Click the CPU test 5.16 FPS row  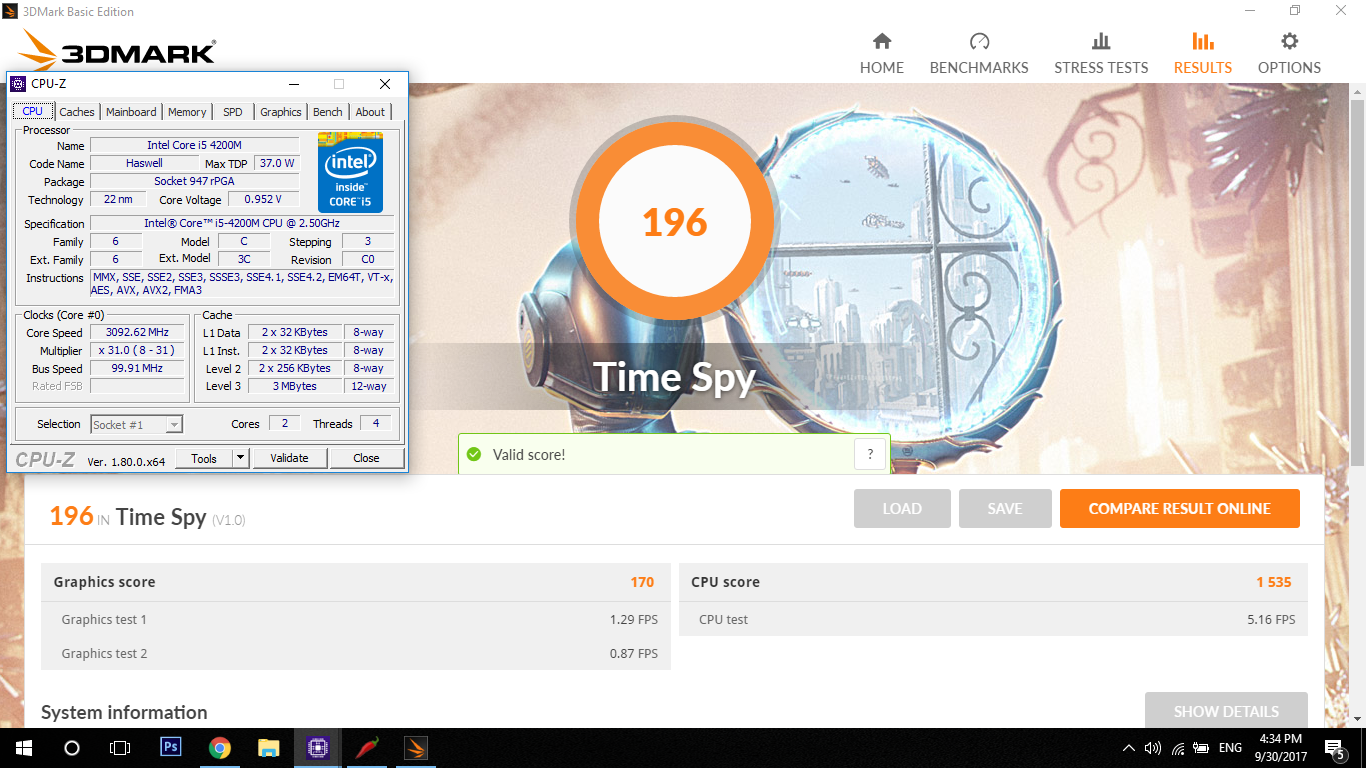pos(993,619)
